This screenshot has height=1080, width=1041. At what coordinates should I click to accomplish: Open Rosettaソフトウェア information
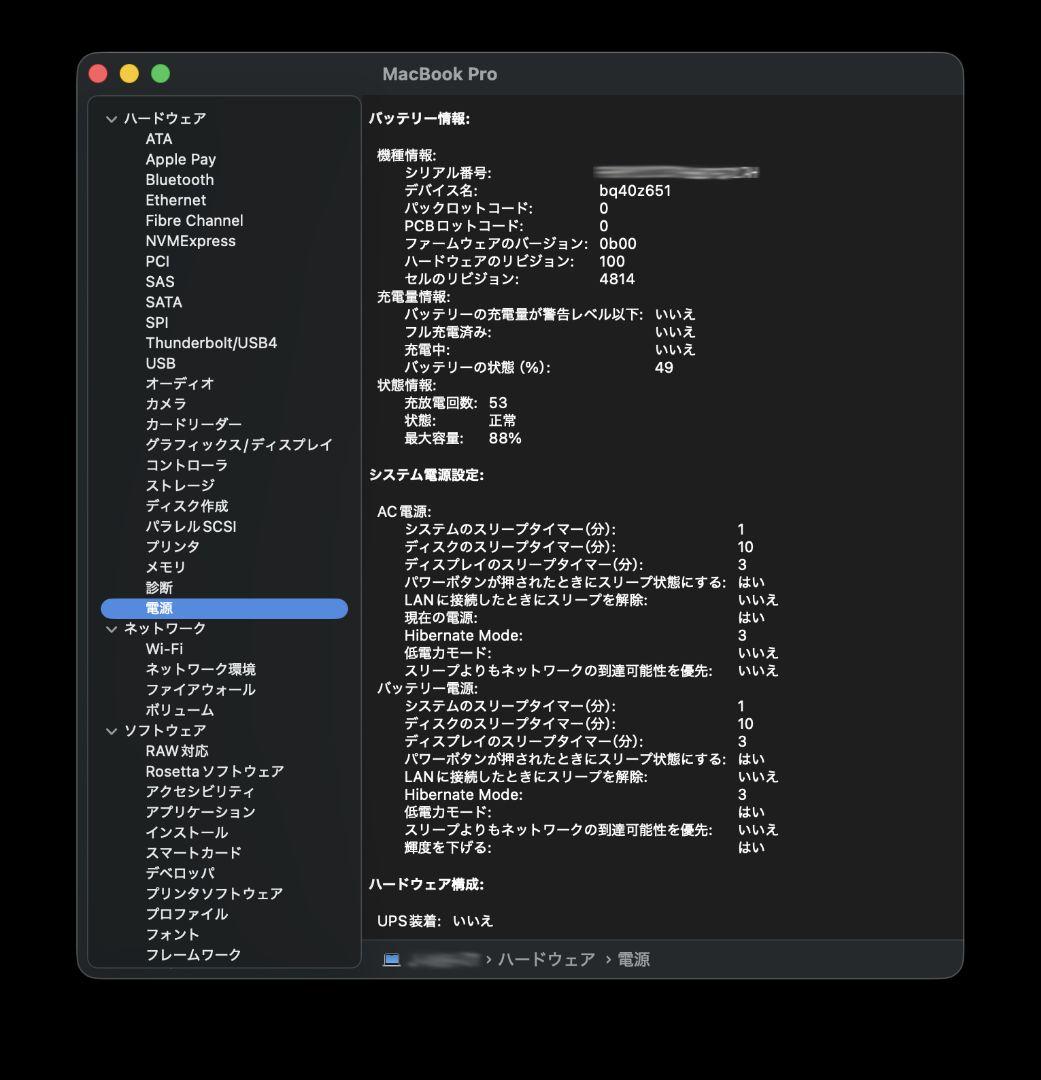(x=208, y=771)
